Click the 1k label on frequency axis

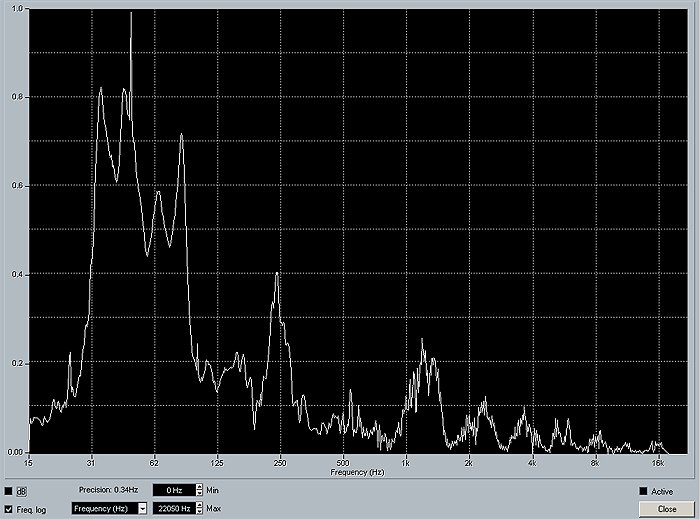(405, 463)
